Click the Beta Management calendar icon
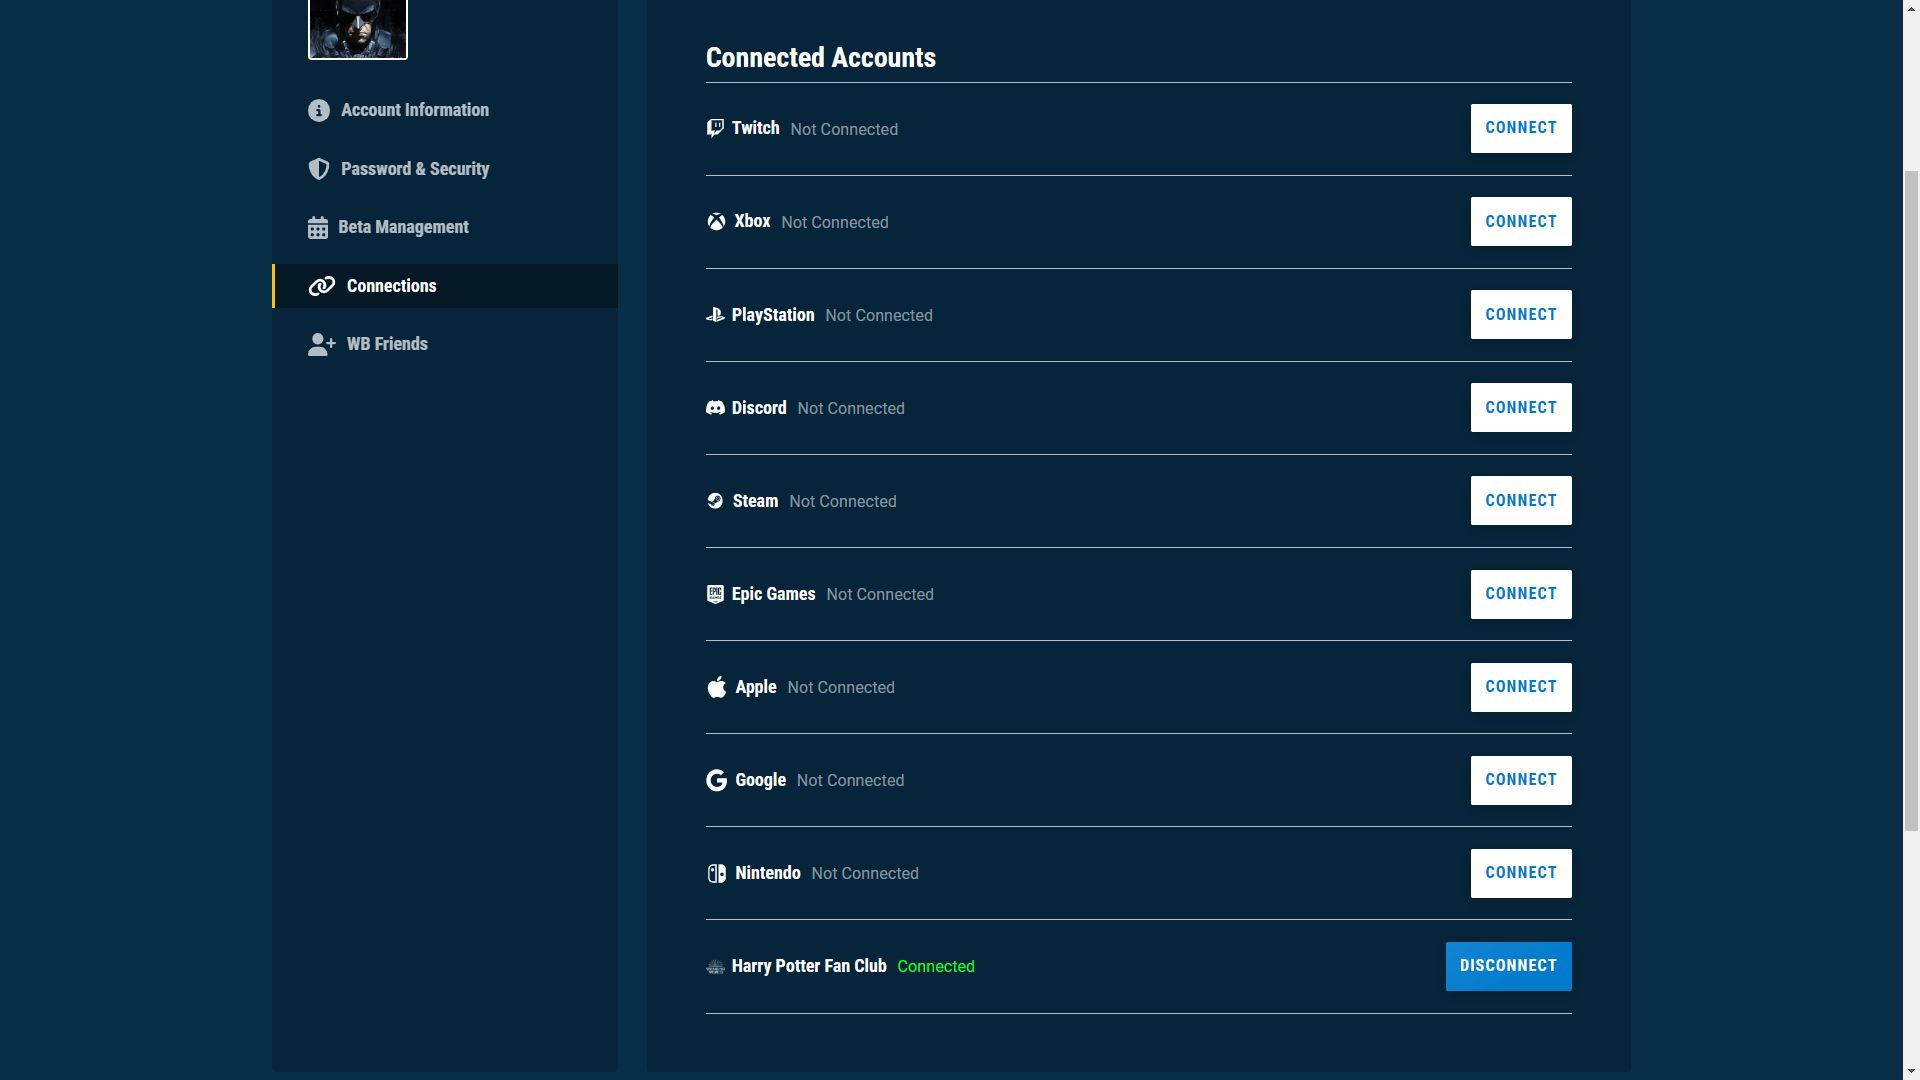The width and height of the screenshot is (1920, 1080). point(318,228)
